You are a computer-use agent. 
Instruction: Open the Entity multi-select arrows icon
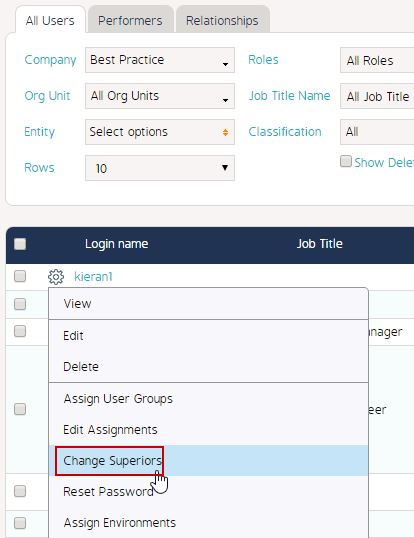225,132
